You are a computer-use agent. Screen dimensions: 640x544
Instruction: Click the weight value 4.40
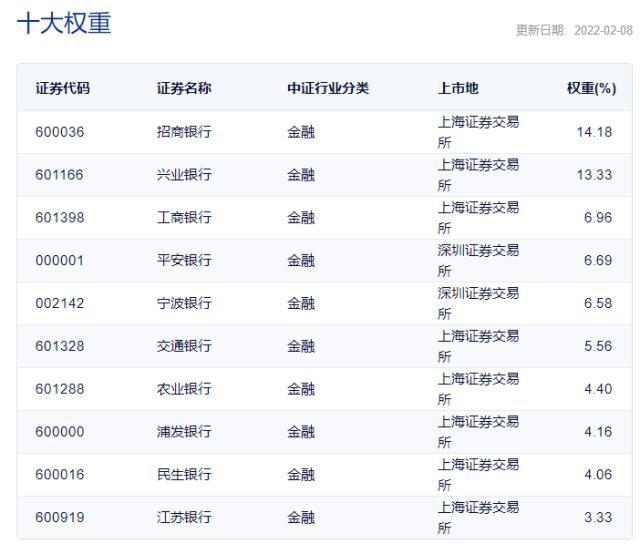point(598,389)
